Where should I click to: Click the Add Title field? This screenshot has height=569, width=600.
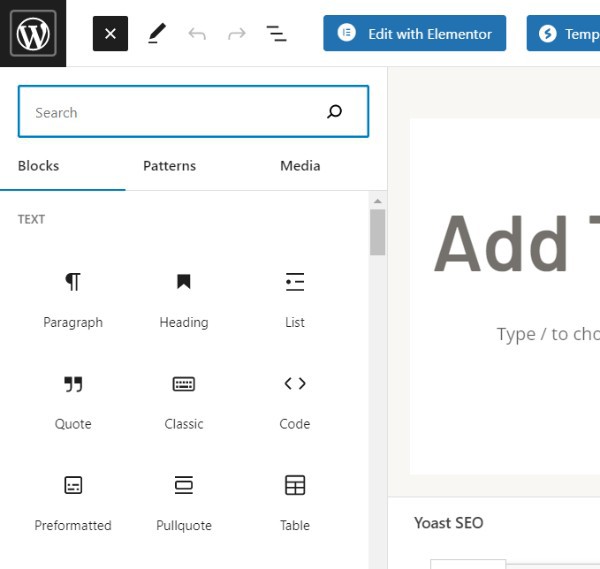[x=517, y=243]
